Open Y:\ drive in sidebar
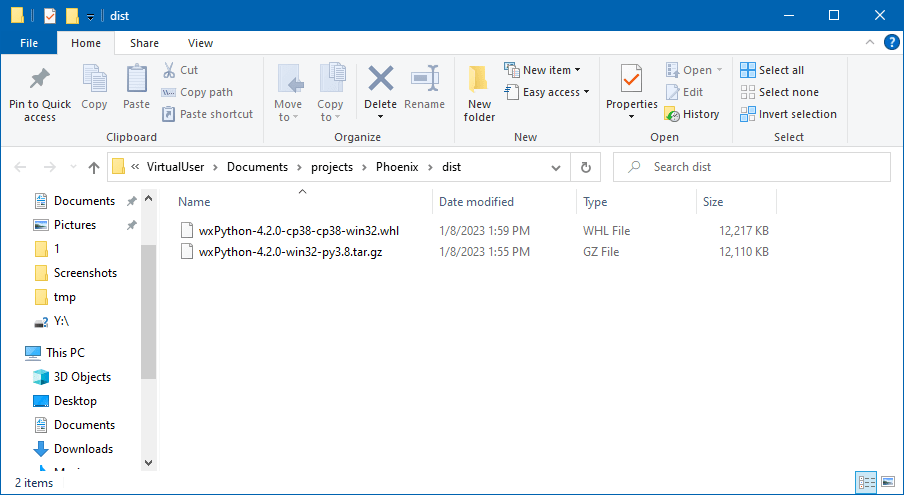The image size is (904, 495). click(x=61, y=322)
